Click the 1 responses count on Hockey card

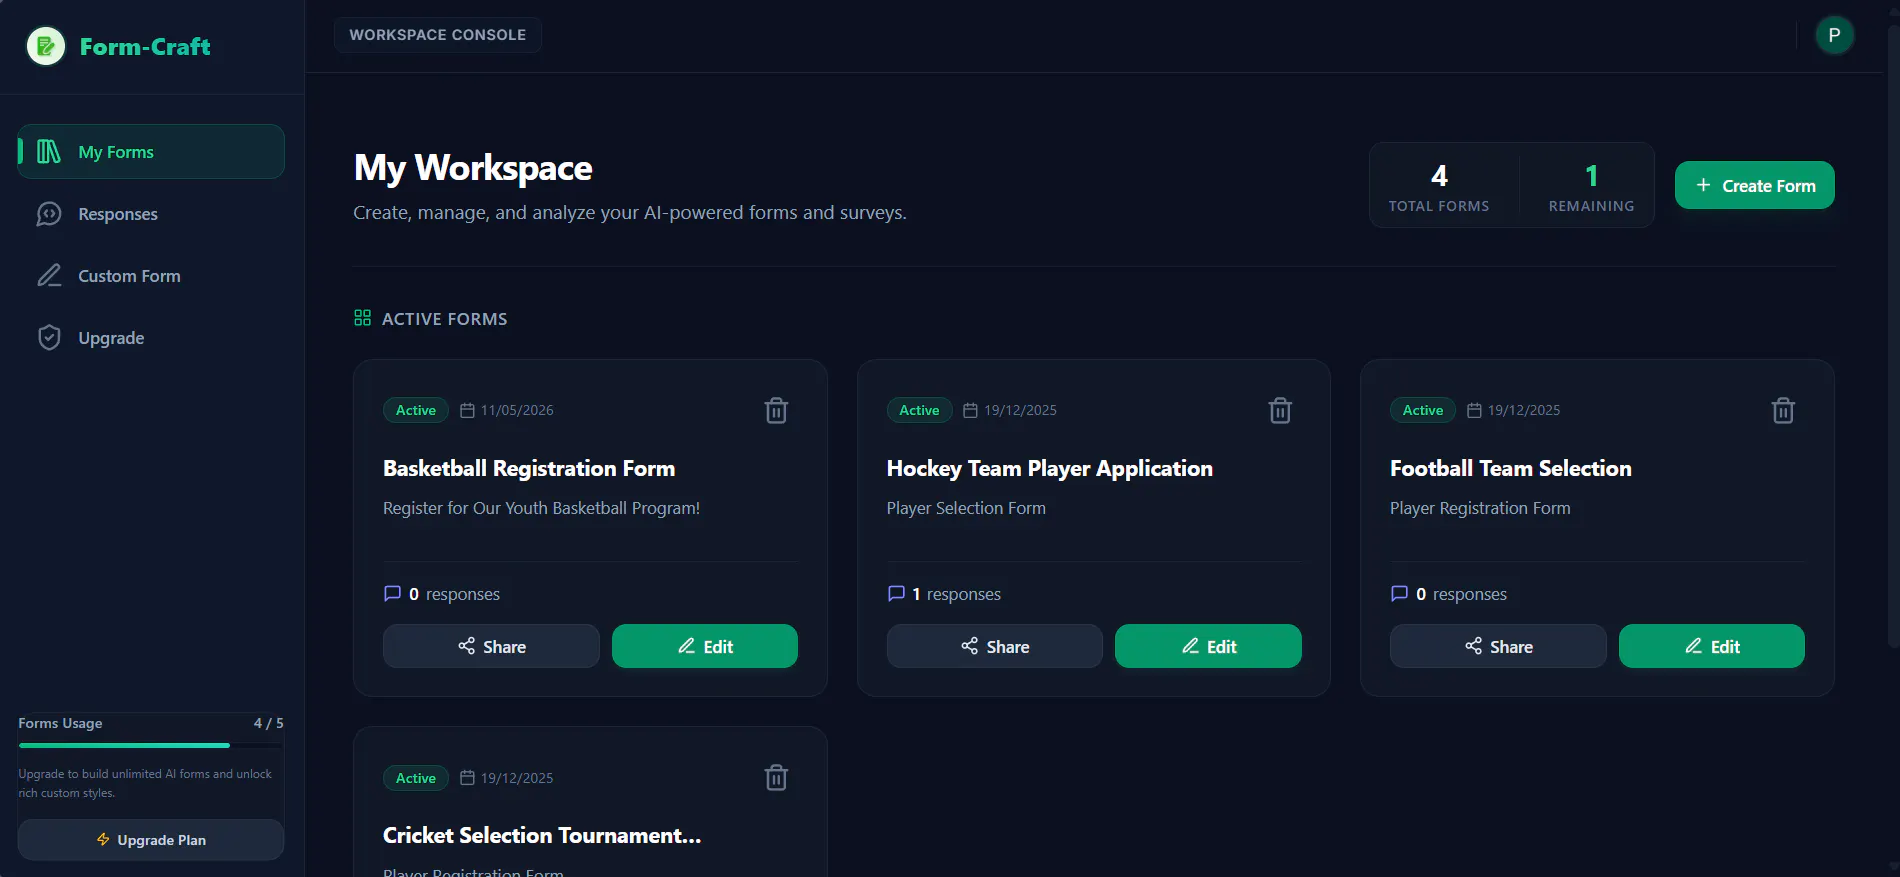[944, 594]
